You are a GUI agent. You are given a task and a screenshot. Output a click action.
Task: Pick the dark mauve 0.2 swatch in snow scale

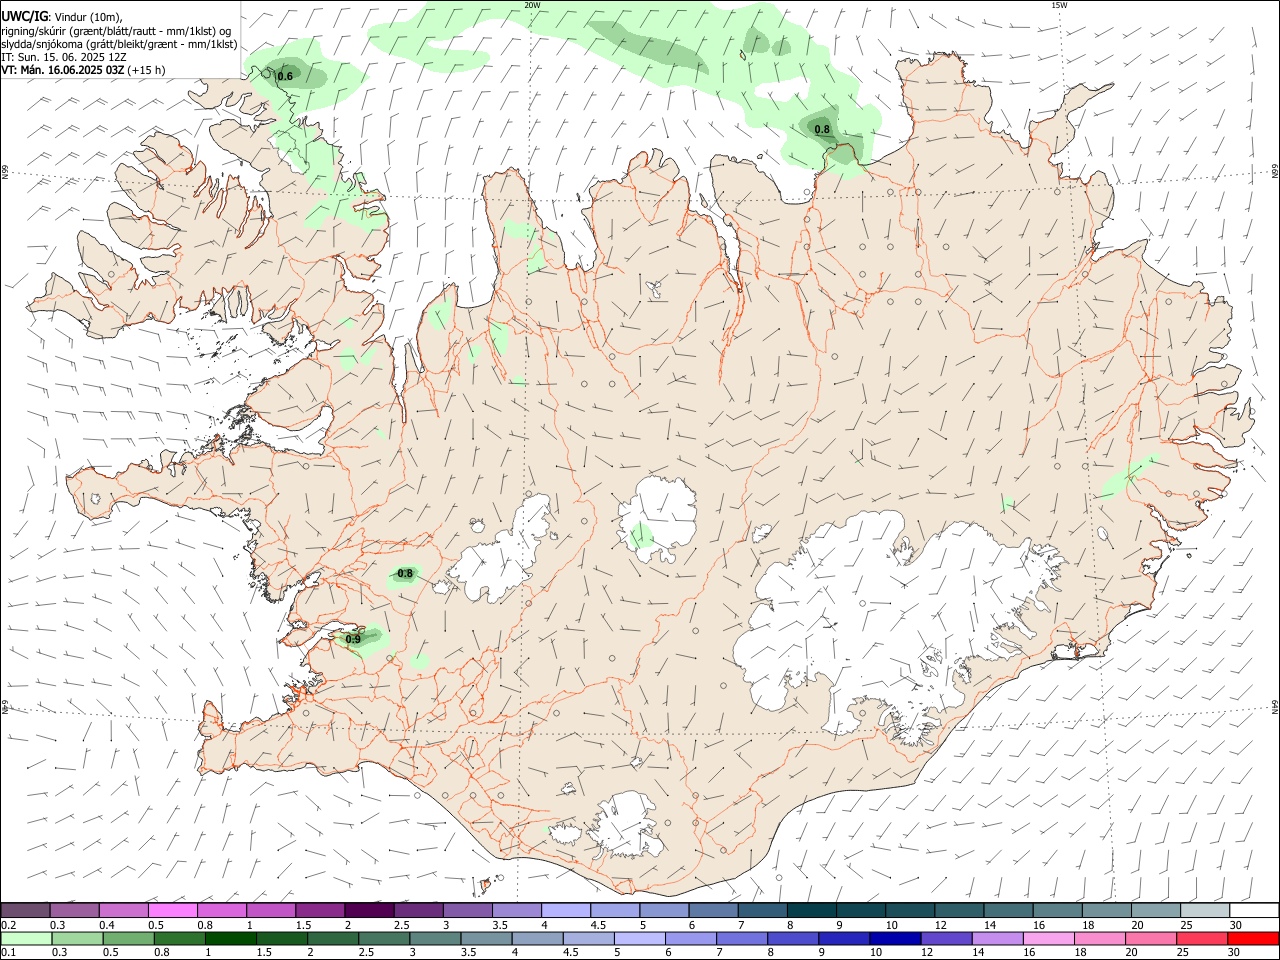(x=27, y=910)
